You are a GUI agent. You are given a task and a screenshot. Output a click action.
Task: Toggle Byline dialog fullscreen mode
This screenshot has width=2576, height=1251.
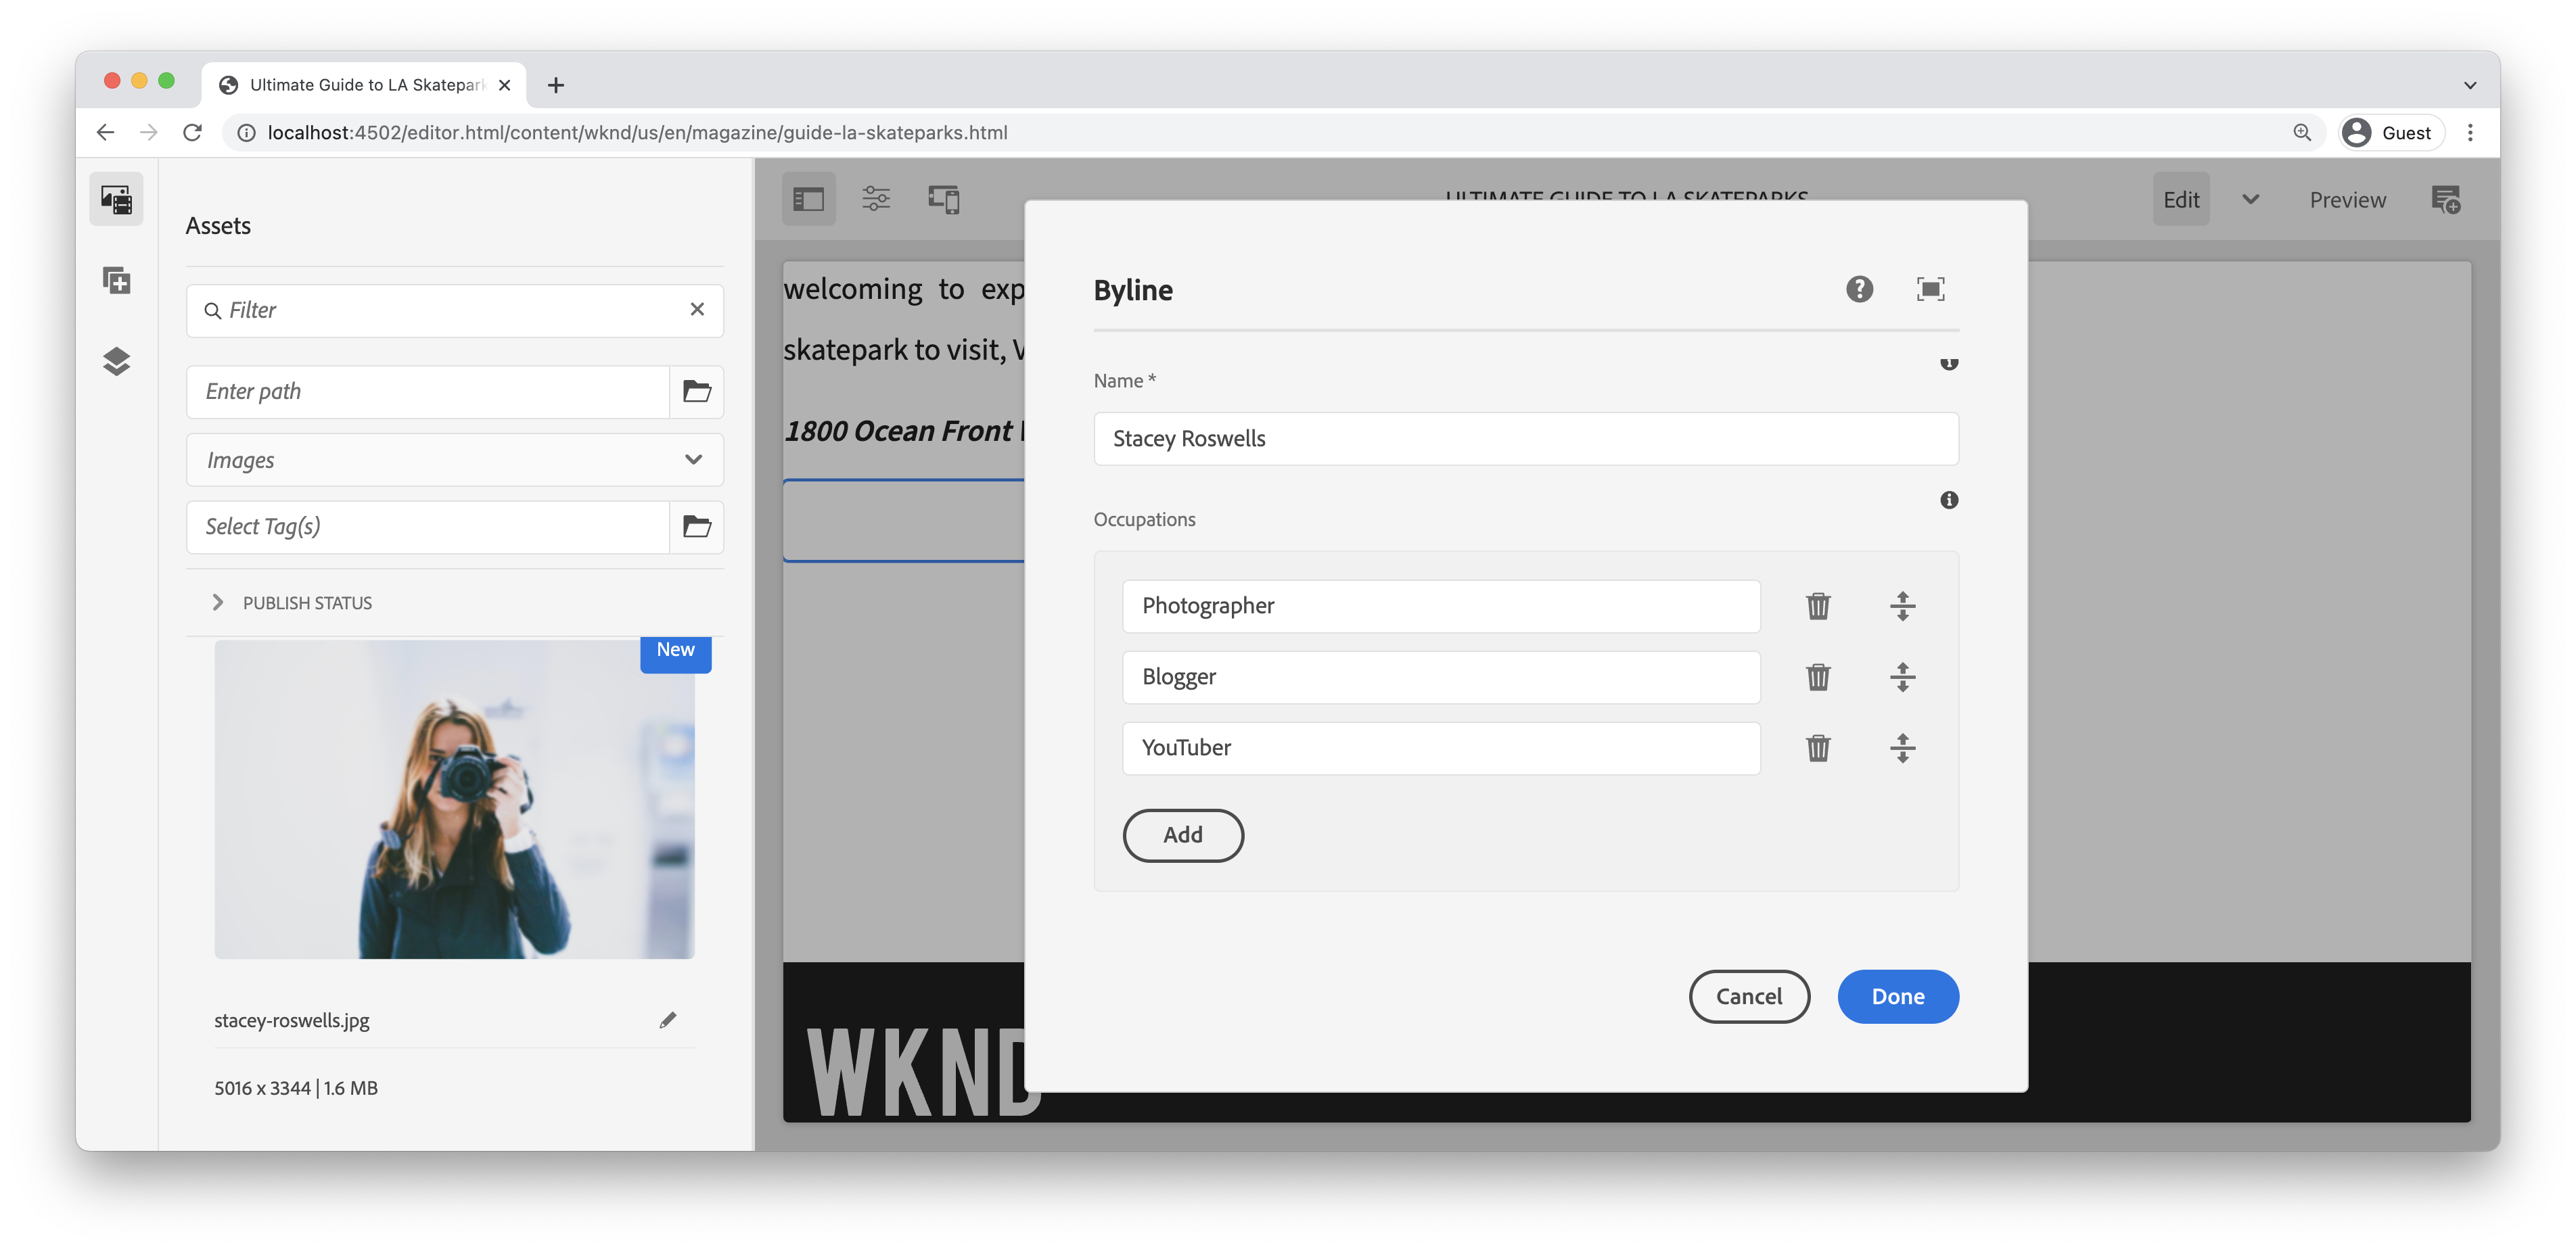[x=1930, y=290]
